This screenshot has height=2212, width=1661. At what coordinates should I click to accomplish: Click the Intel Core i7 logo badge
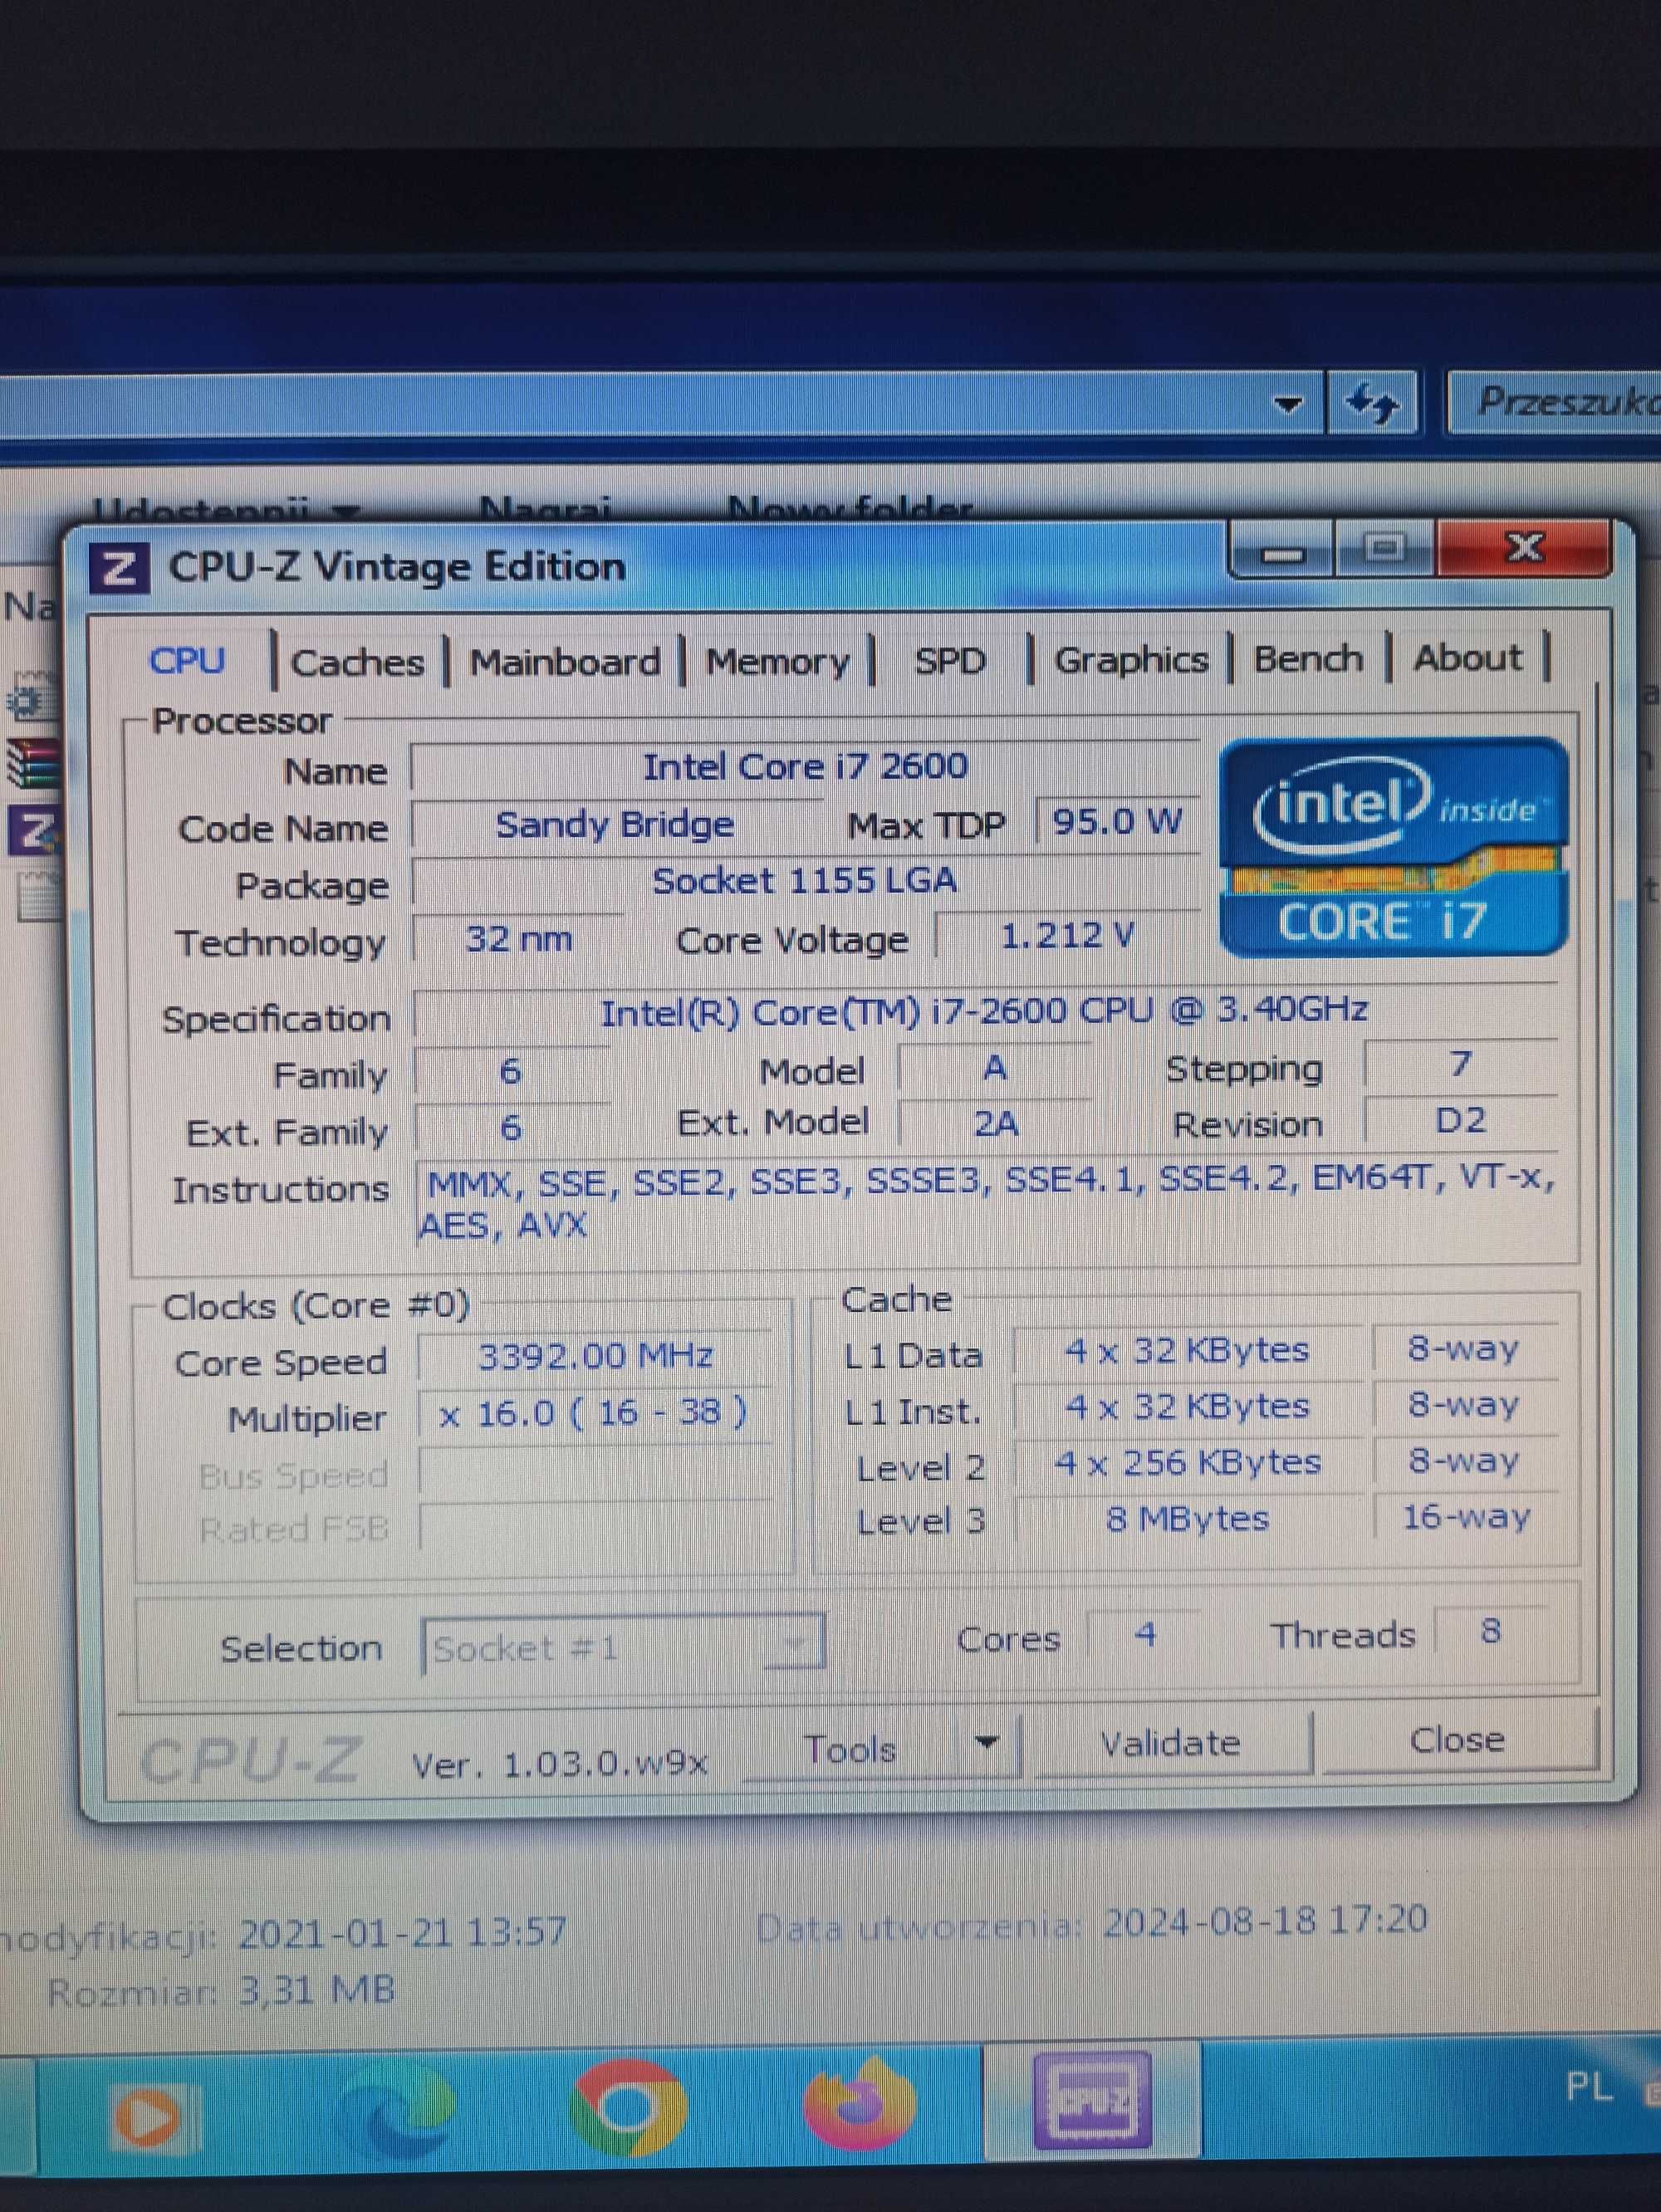pos(1394,847)
